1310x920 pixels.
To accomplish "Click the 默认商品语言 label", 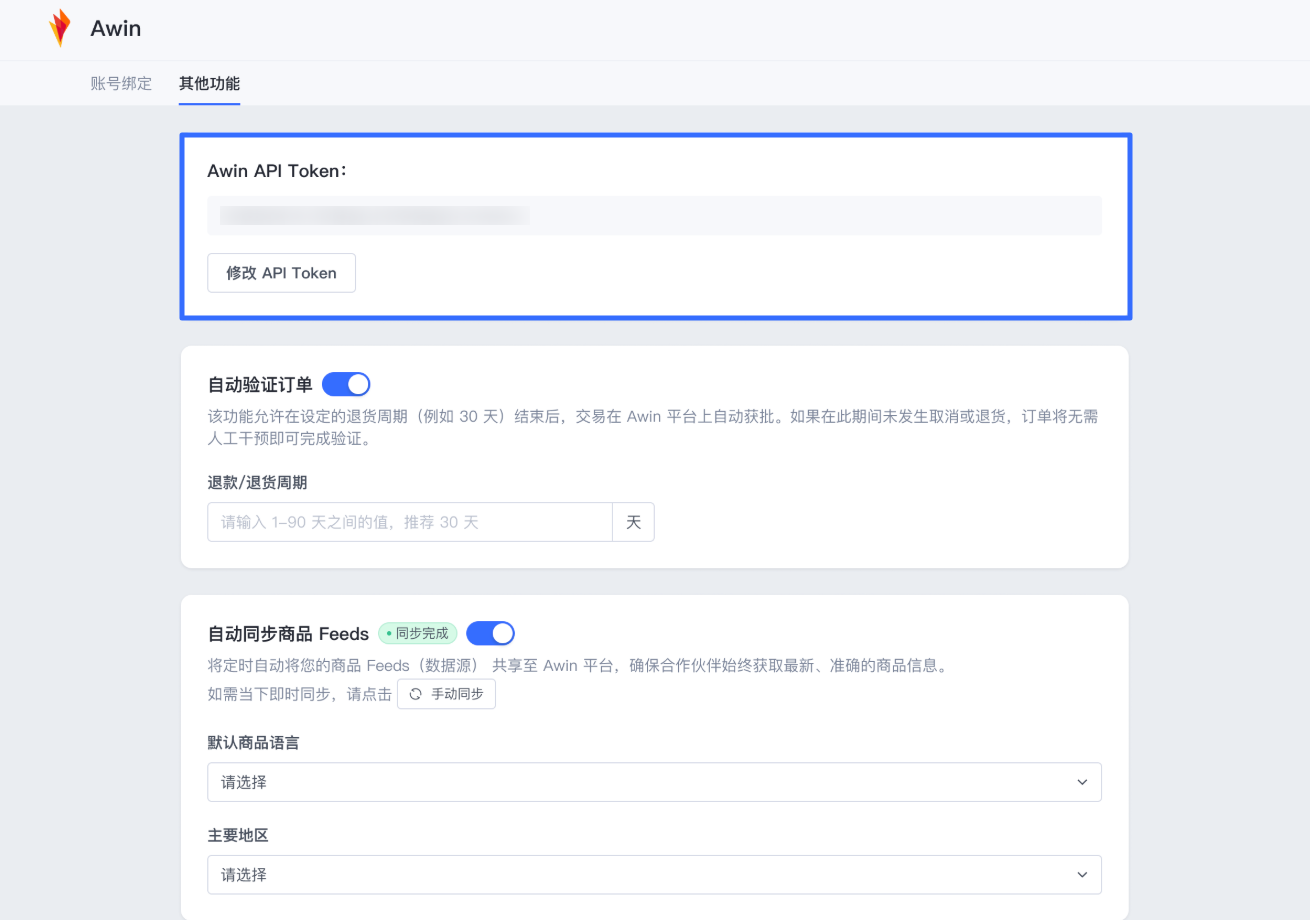I will [x=253, y=743].
